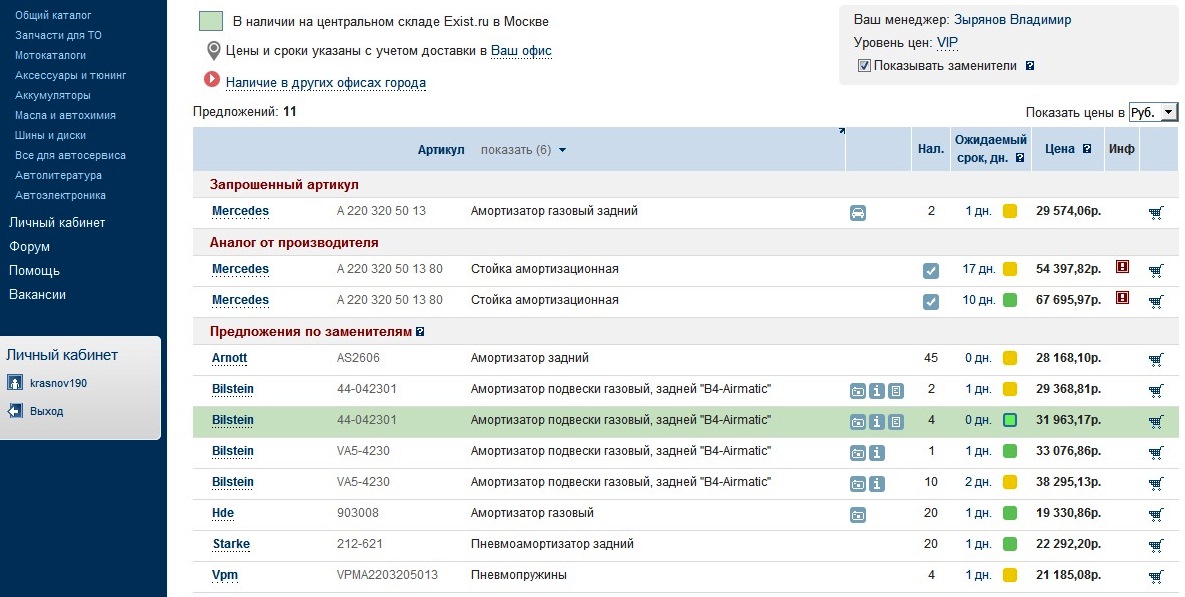Add the 67 695,97р. Mercedes strut to cart

(1156, 302)
